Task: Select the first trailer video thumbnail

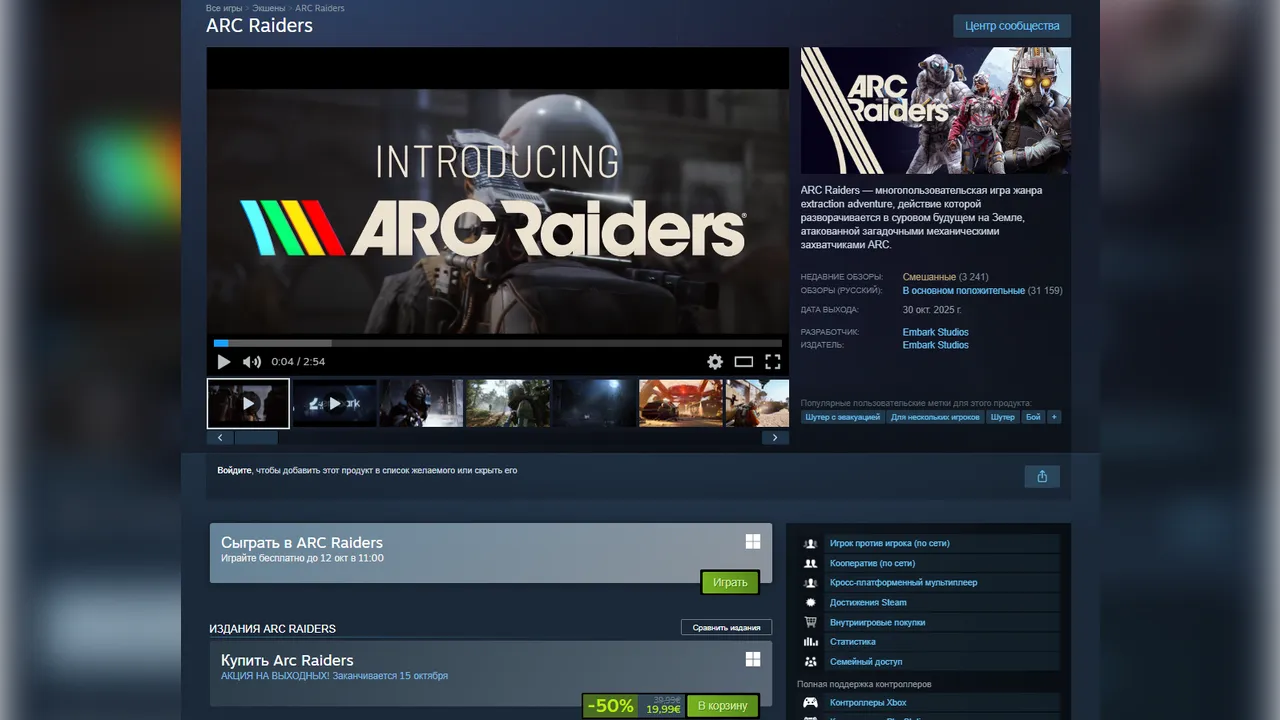Action: pyautogui.click(x=248, y=403)
